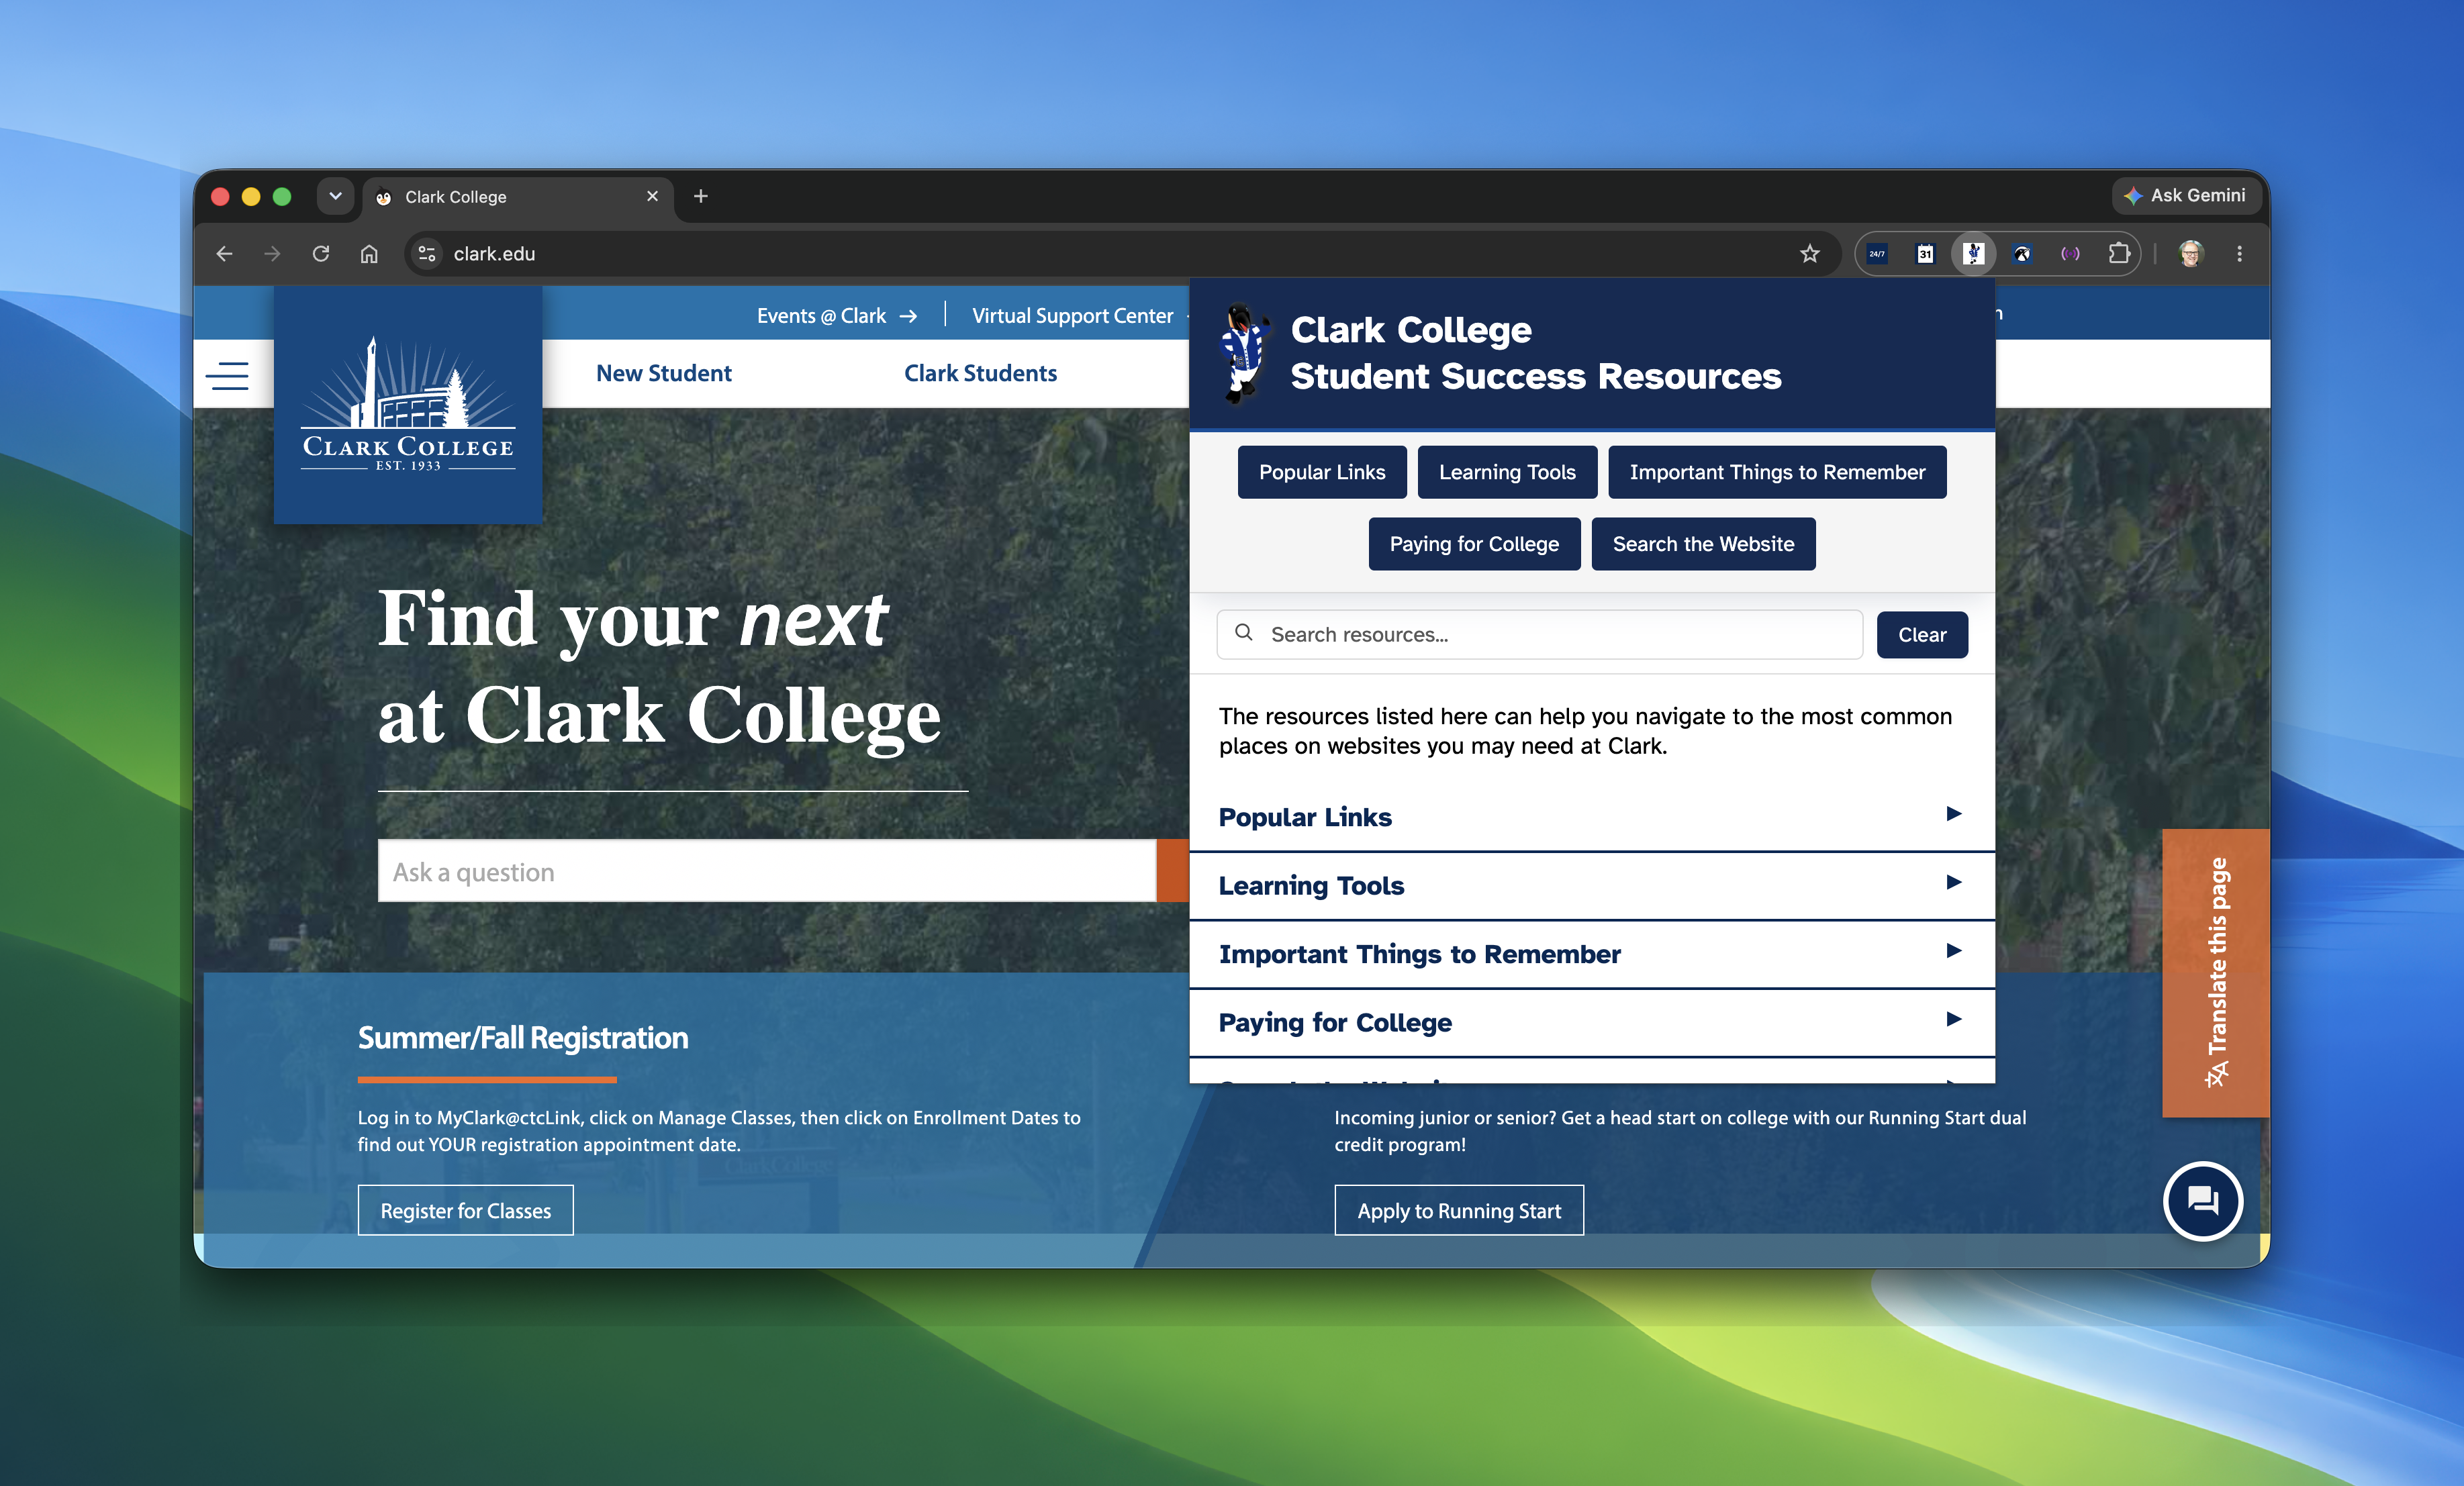Open the chat bubble widget
The width and height of the screenshot is (2464, 1486).
(x=2203, y=1201)
